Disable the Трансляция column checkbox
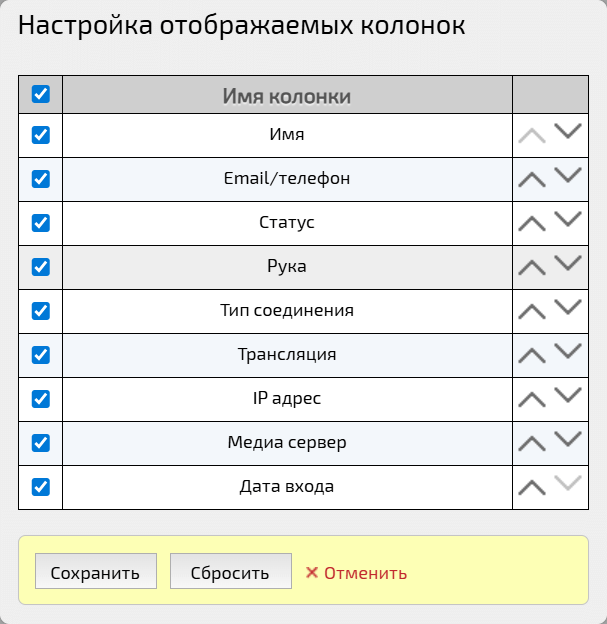607x624 pixels. coord(41,355)
